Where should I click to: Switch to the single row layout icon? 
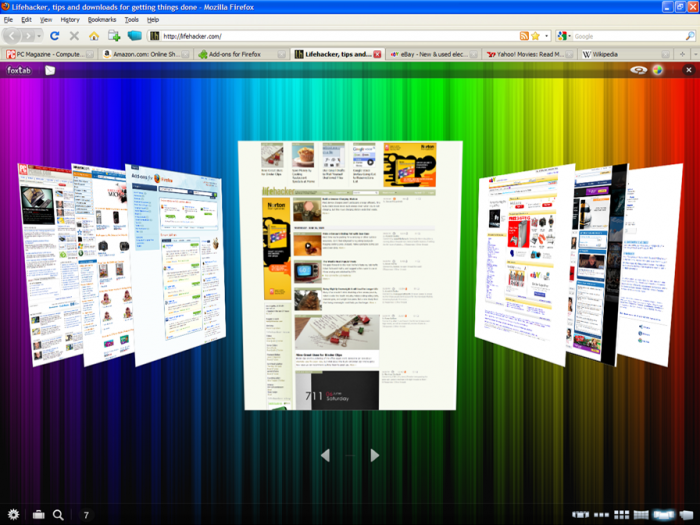click(x=601, y=515)
